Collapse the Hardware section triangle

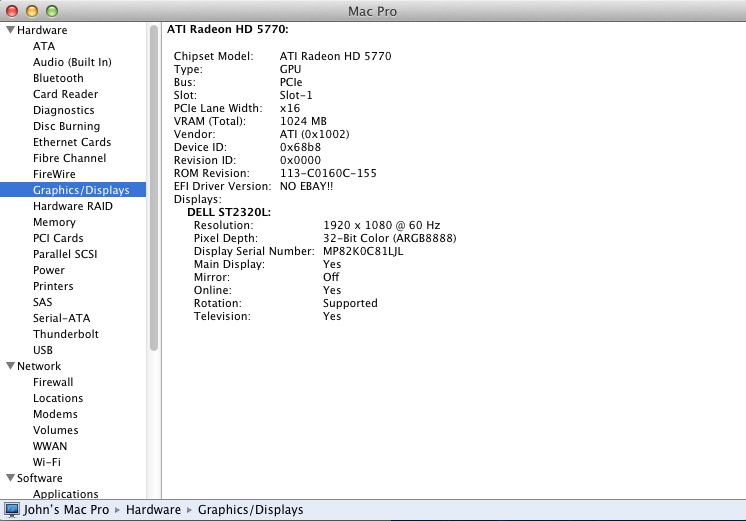[x=10, y=30]
